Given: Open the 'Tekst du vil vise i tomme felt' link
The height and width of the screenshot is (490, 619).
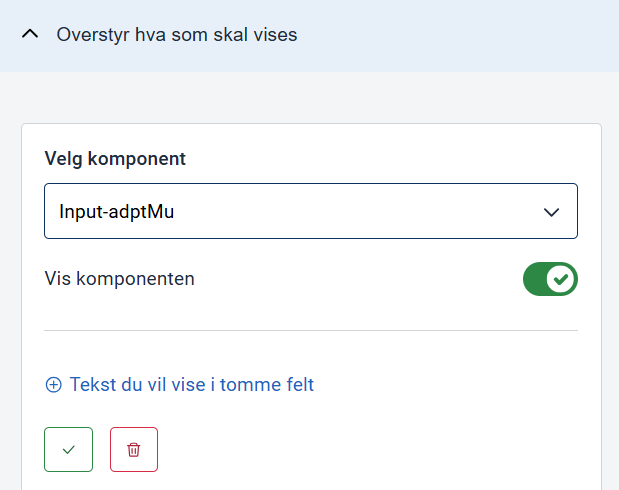Looking at the screenshot, I should [191, 385].
